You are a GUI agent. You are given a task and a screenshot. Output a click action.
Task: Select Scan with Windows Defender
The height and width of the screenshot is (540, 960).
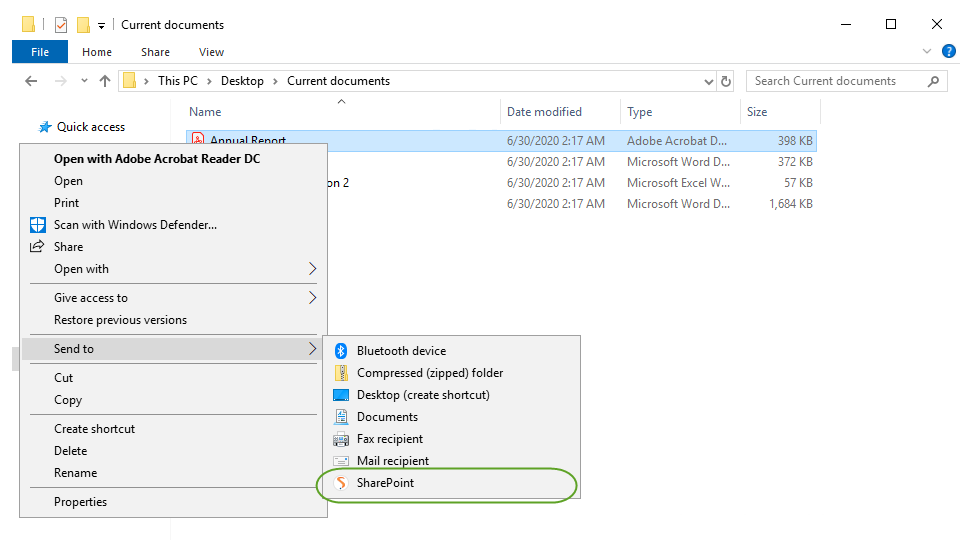174,225
